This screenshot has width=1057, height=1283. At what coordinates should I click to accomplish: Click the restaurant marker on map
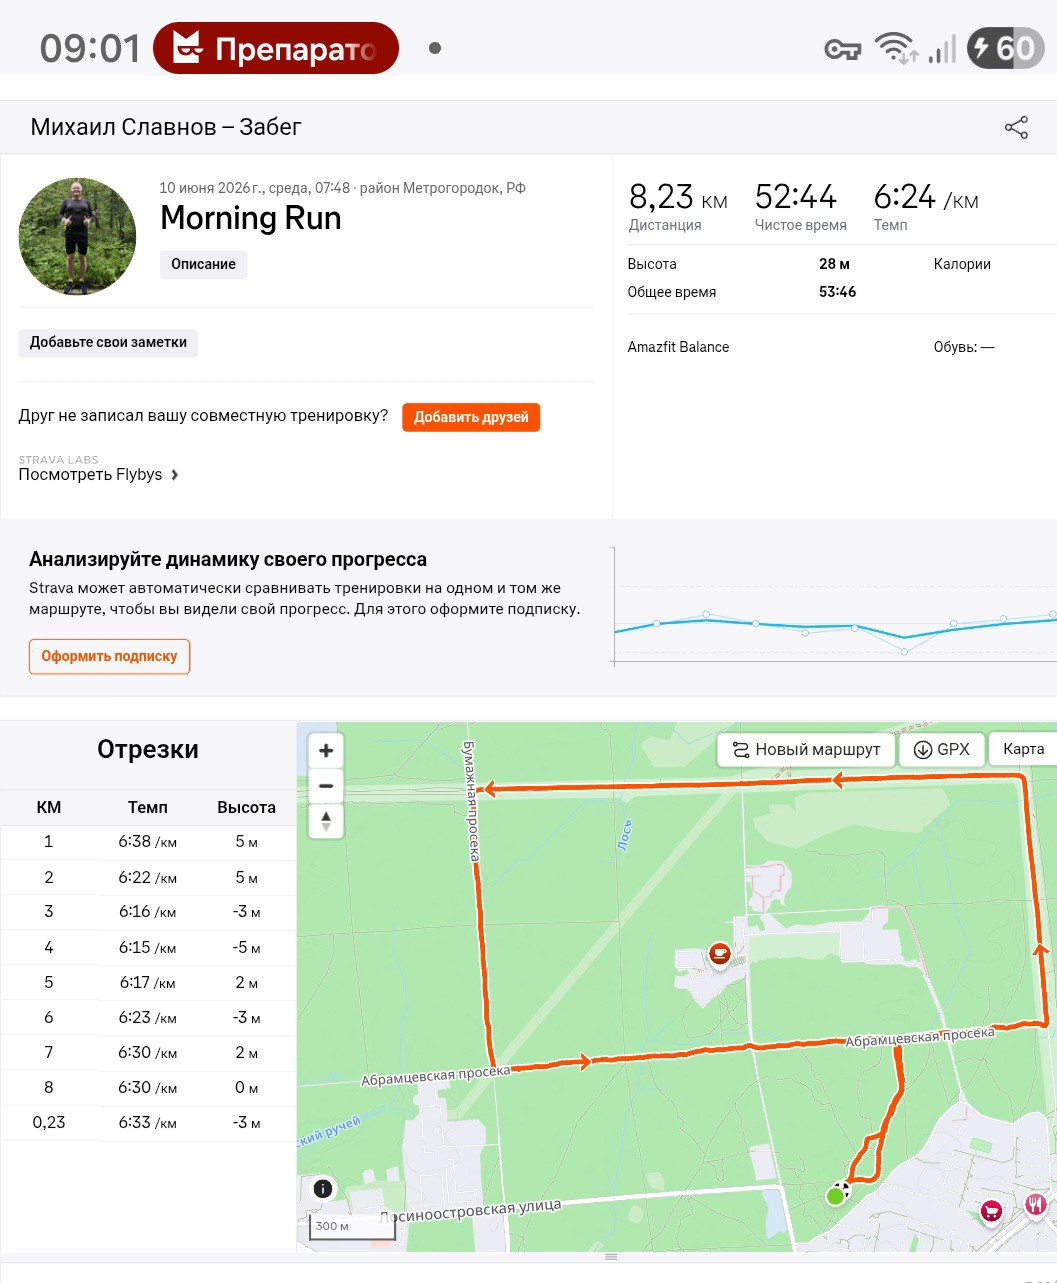tap(1036, 1205)
